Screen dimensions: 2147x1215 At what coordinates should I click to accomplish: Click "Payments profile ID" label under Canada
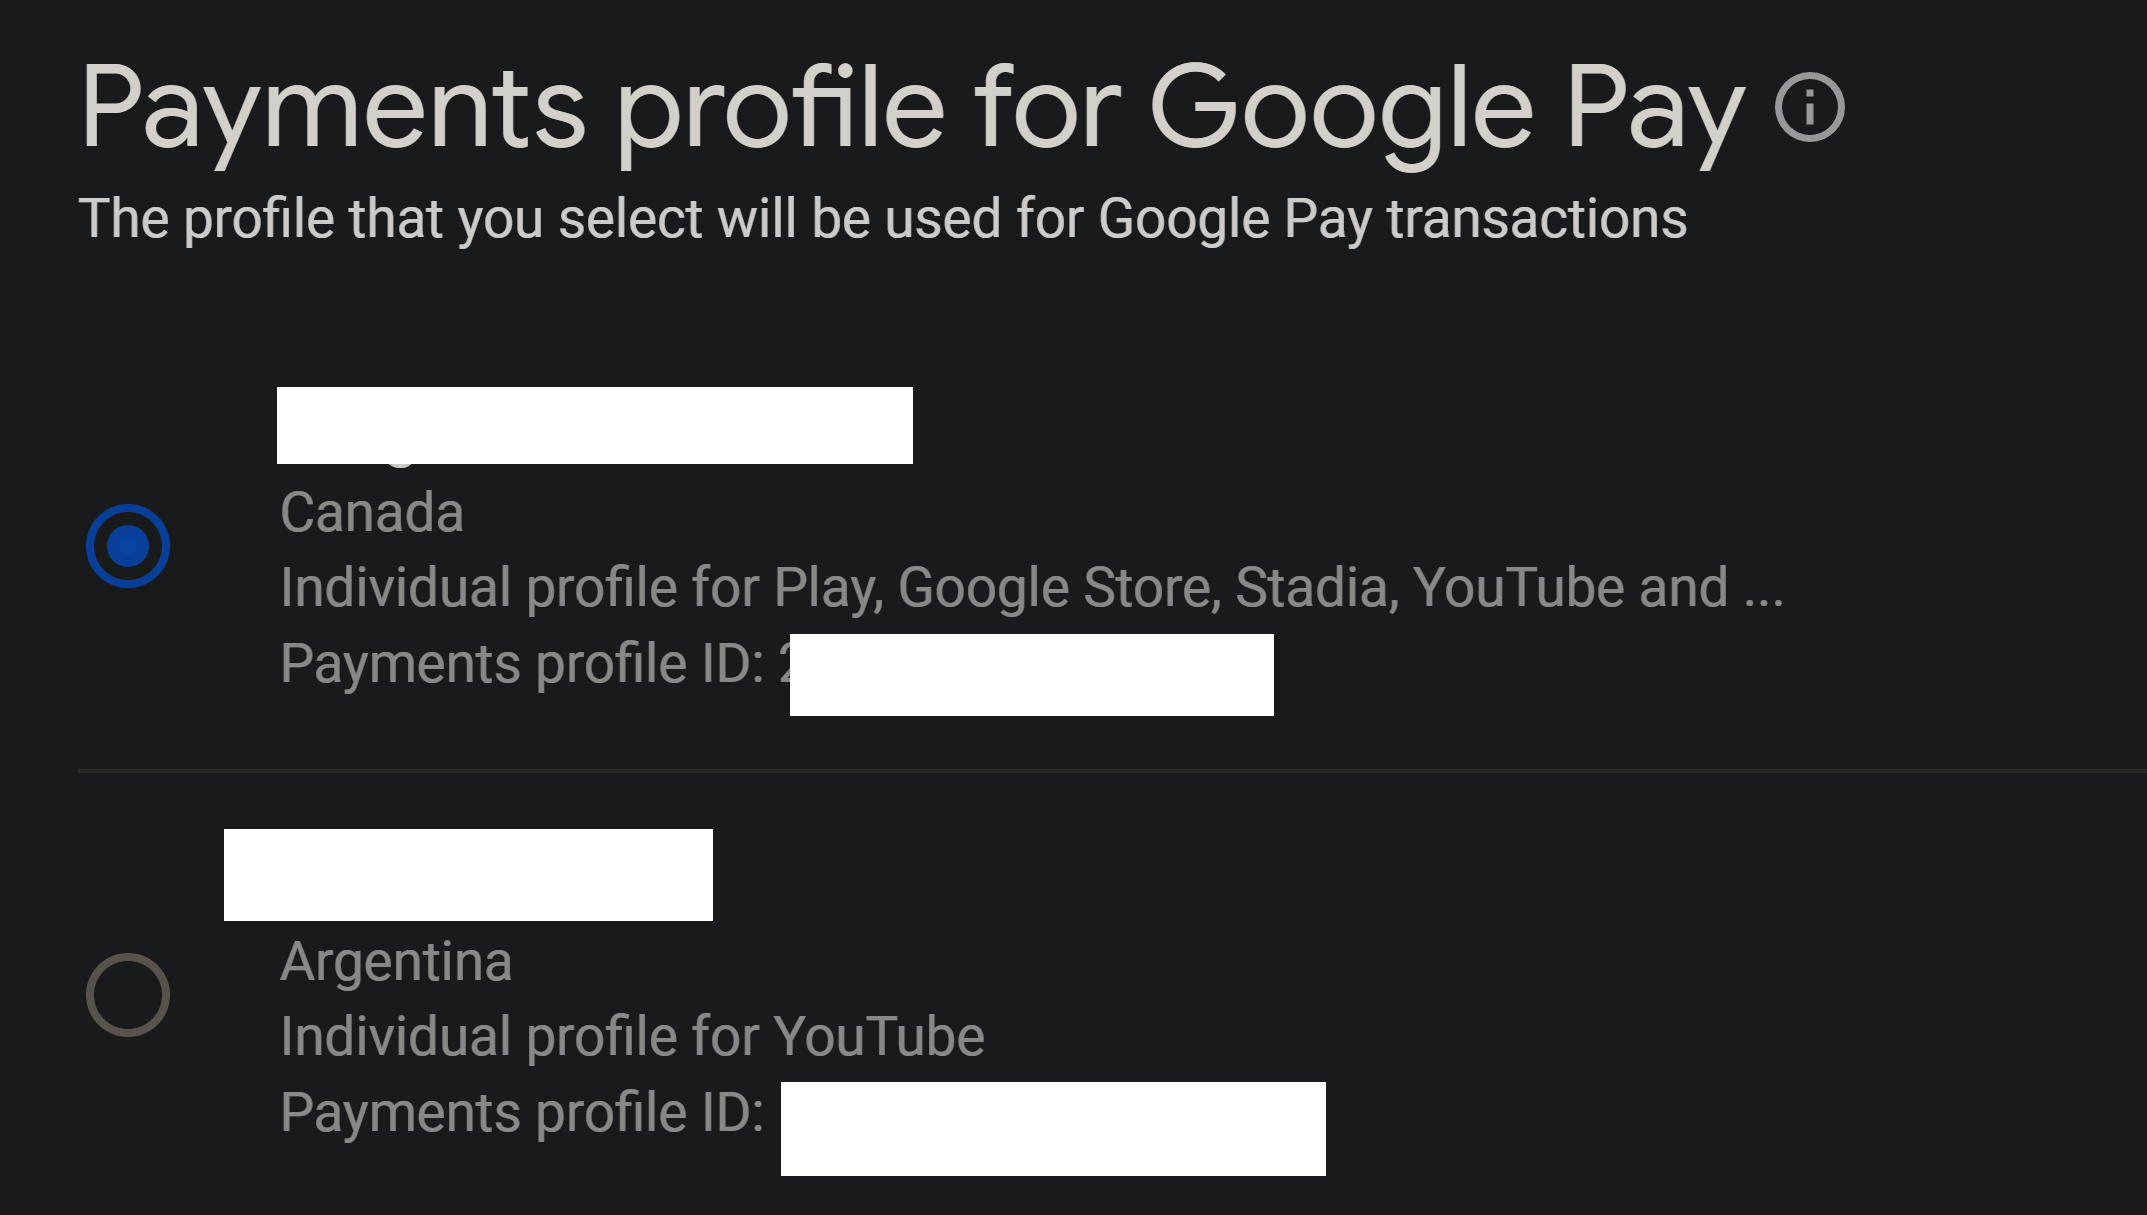pyautogui.click(x=522, y=664)
